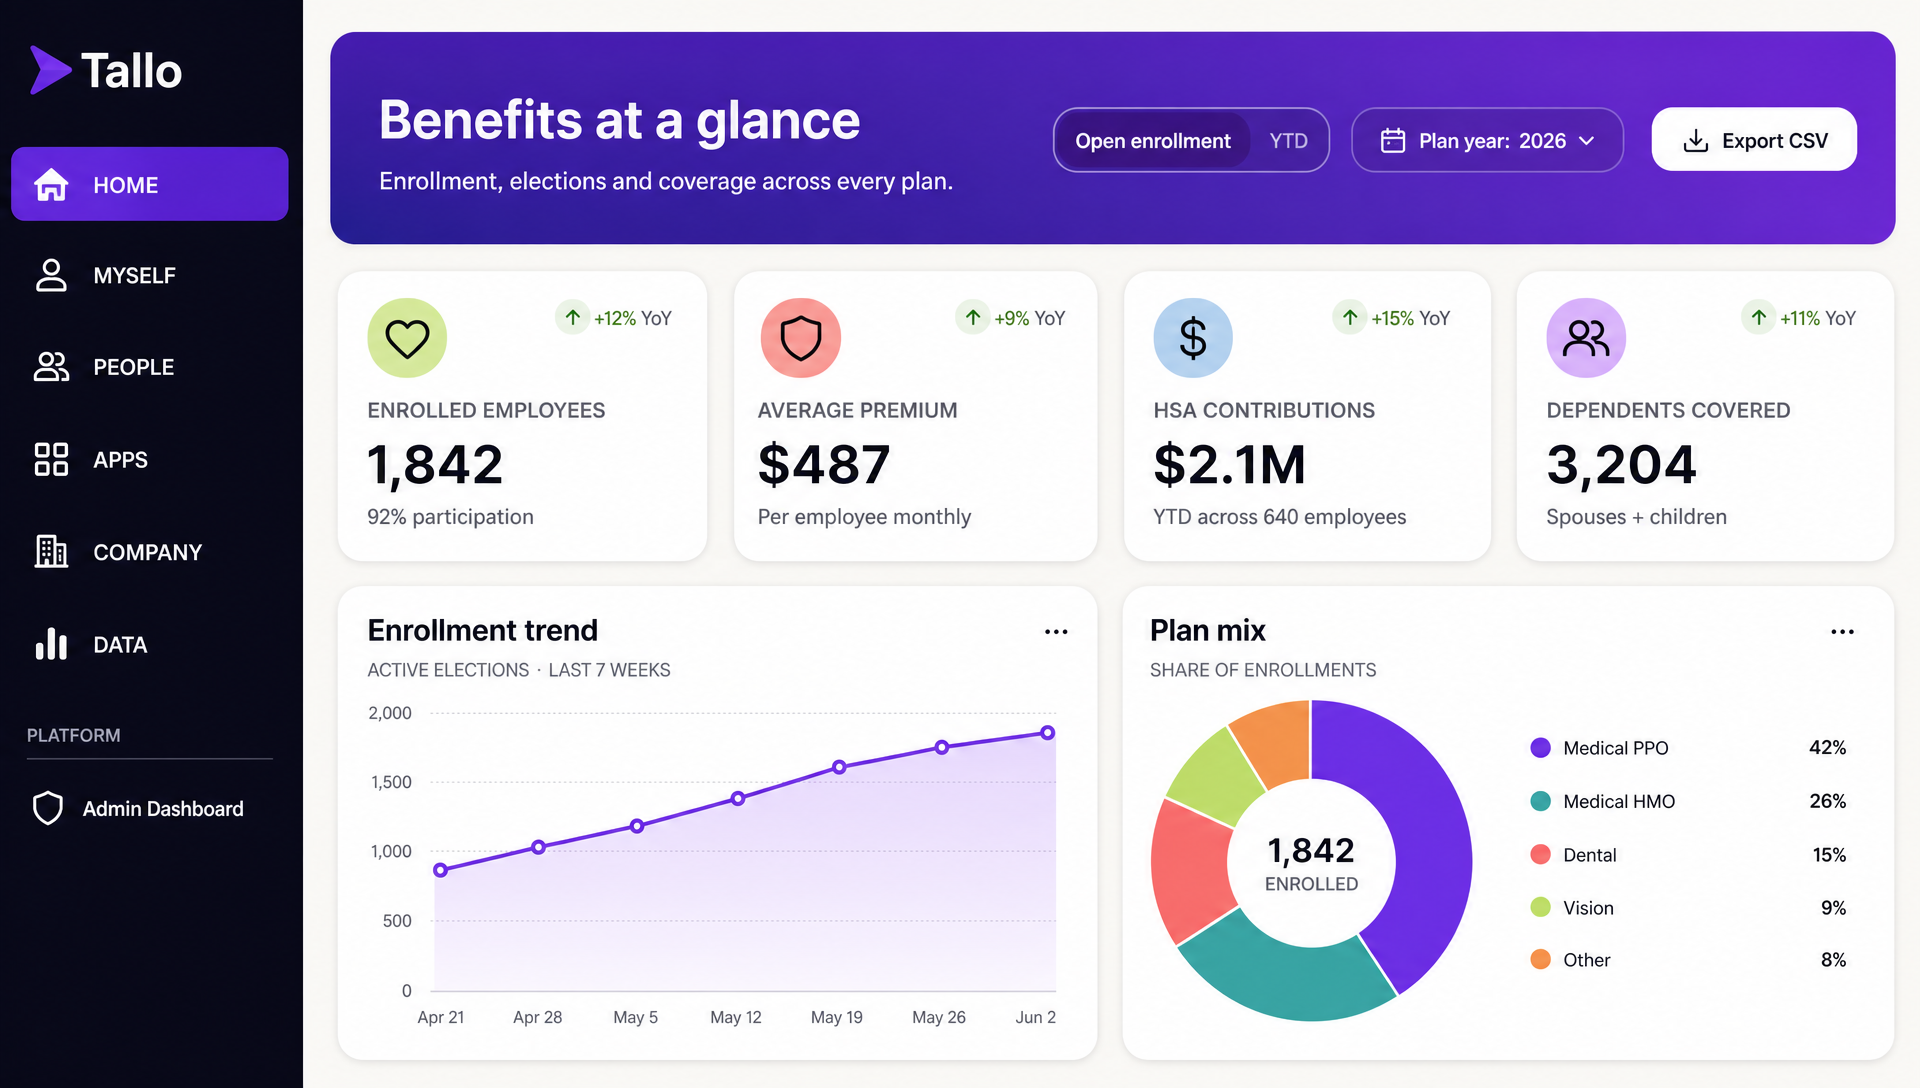Click the Export CSV button
The image size is (1920, 1088).
1754,139
